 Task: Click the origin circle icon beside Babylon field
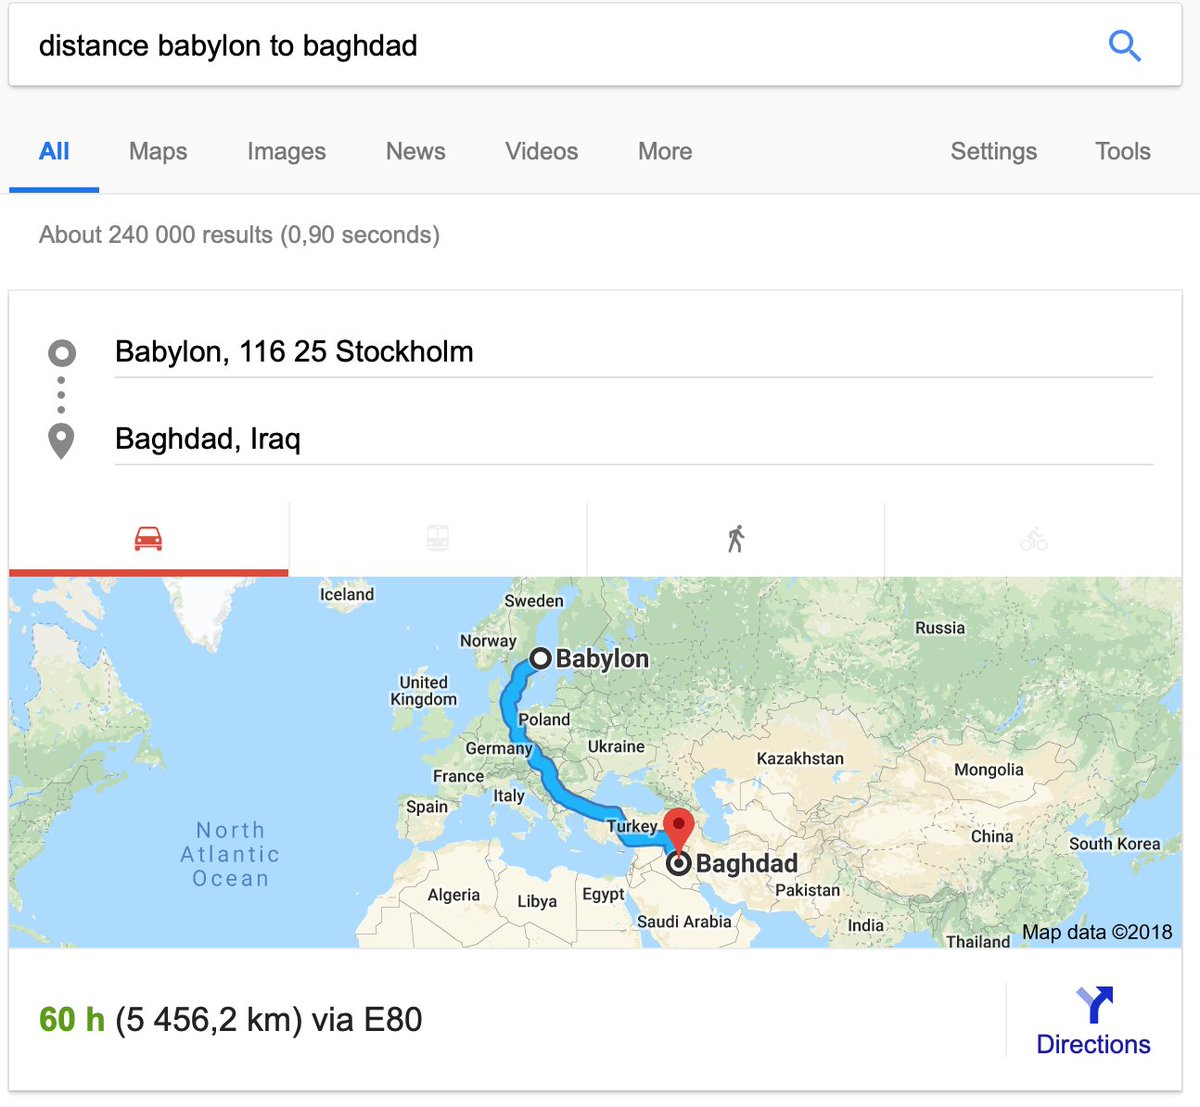pyautogui.click(x=61, y=353)
